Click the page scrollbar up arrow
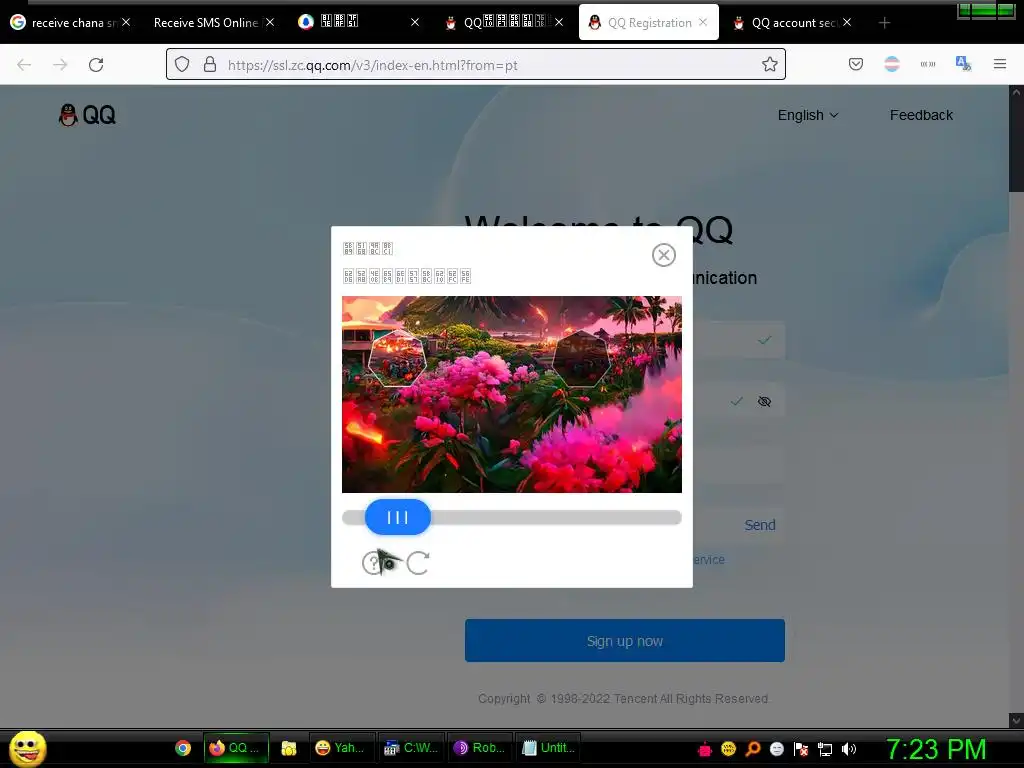1024x768 pixels. click(1016, 92)
